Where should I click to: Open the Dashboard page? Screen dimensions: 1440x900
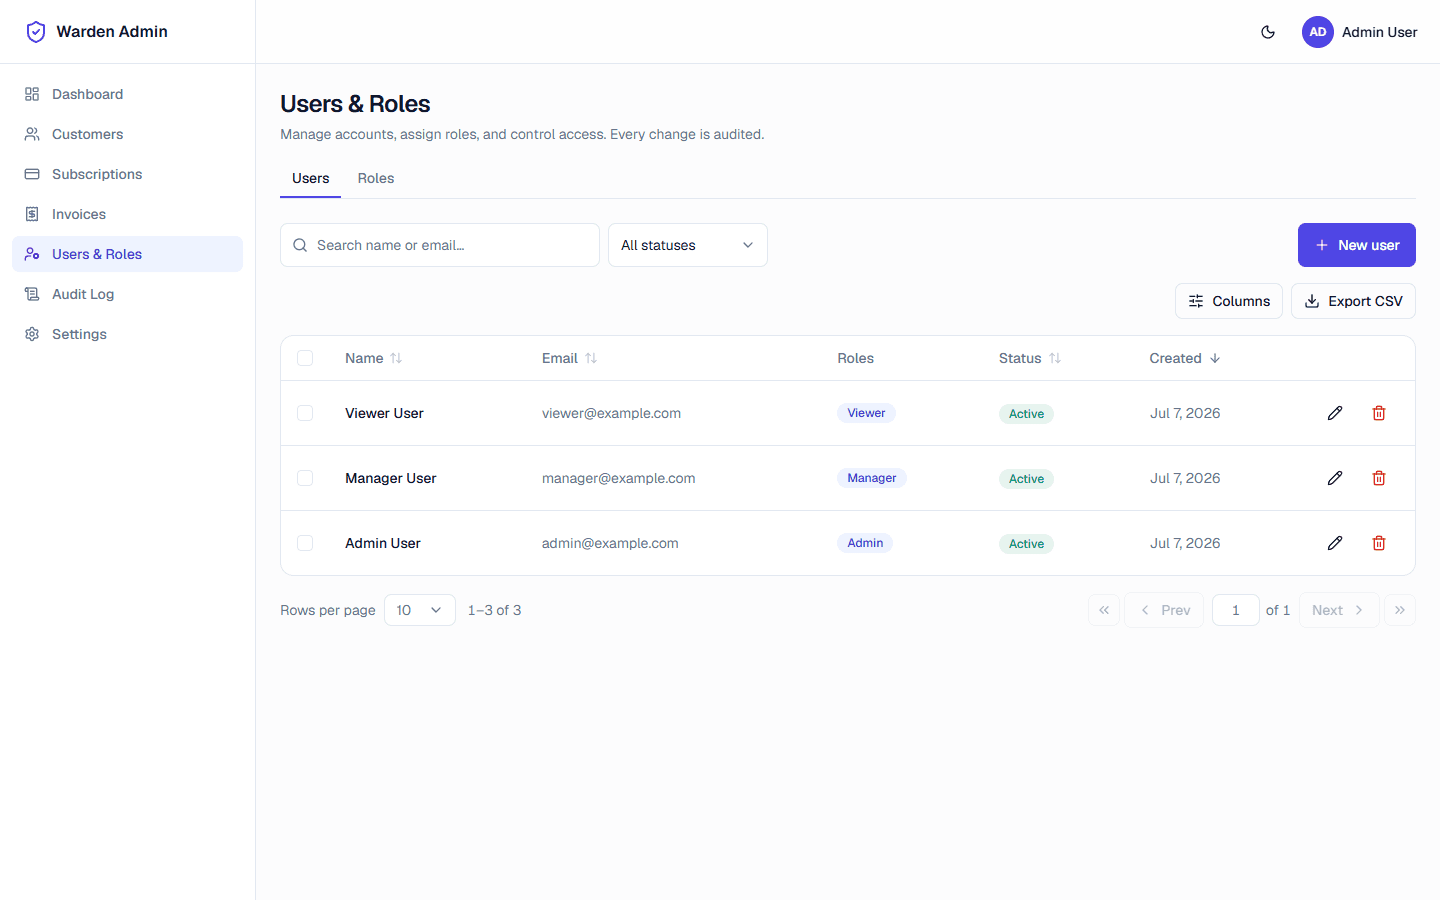click(127, 94)
